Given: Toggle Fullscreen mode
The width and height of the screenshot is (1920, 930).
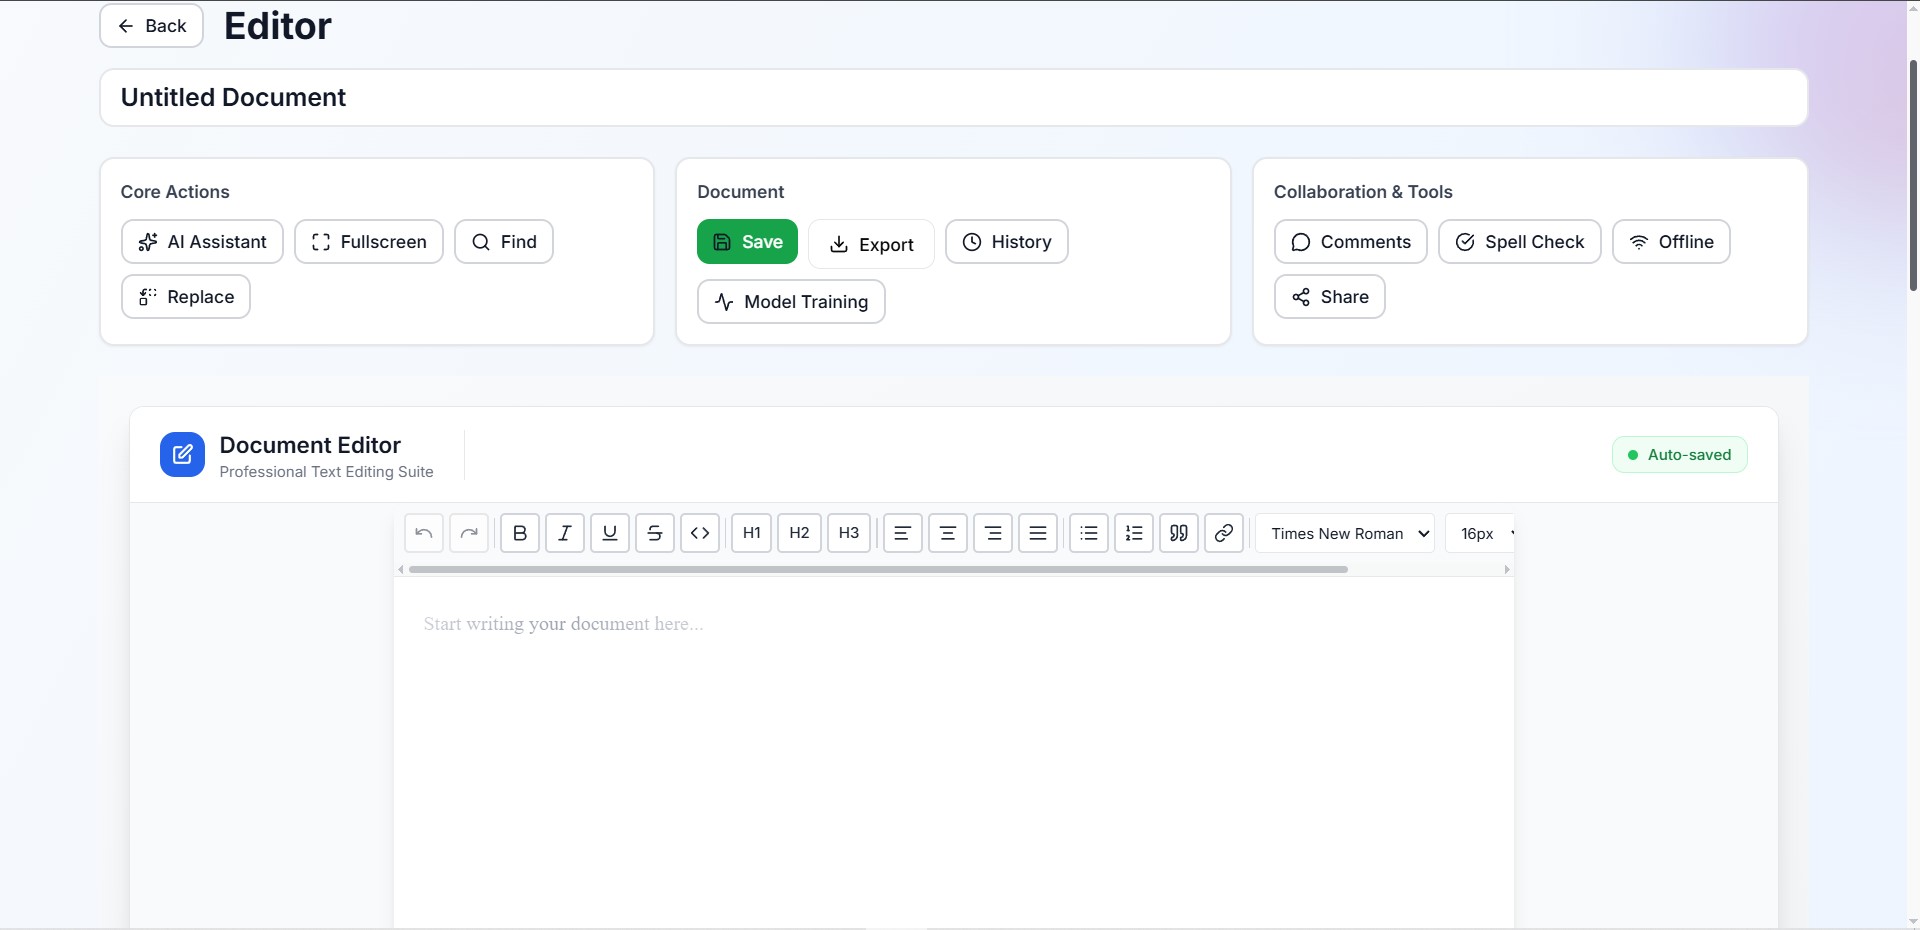Looking at the screenshot, I should (x=369, y=242).
